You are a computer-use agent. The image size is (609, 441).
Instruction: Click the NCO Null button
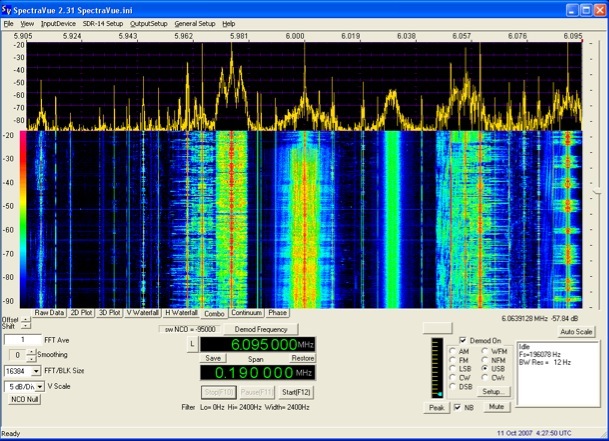pos(24,399)
